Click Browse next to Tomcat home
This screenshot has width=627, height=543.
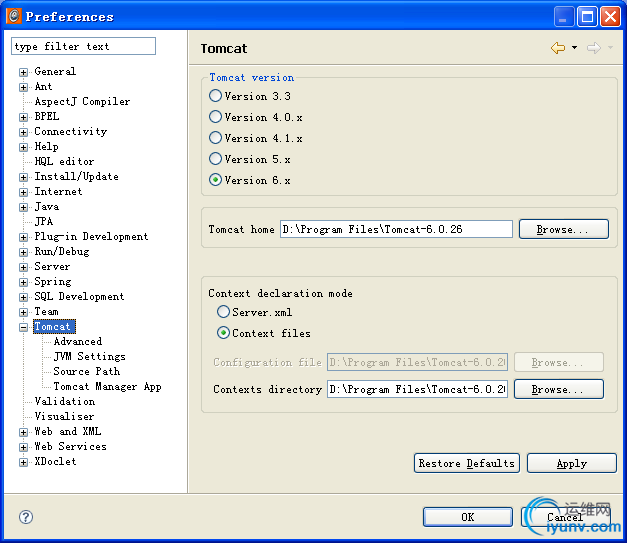[564, 229]
